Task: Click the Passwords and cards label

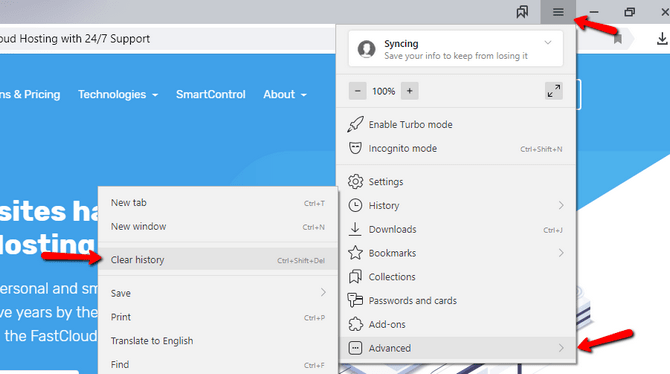Action: point(413,301)
